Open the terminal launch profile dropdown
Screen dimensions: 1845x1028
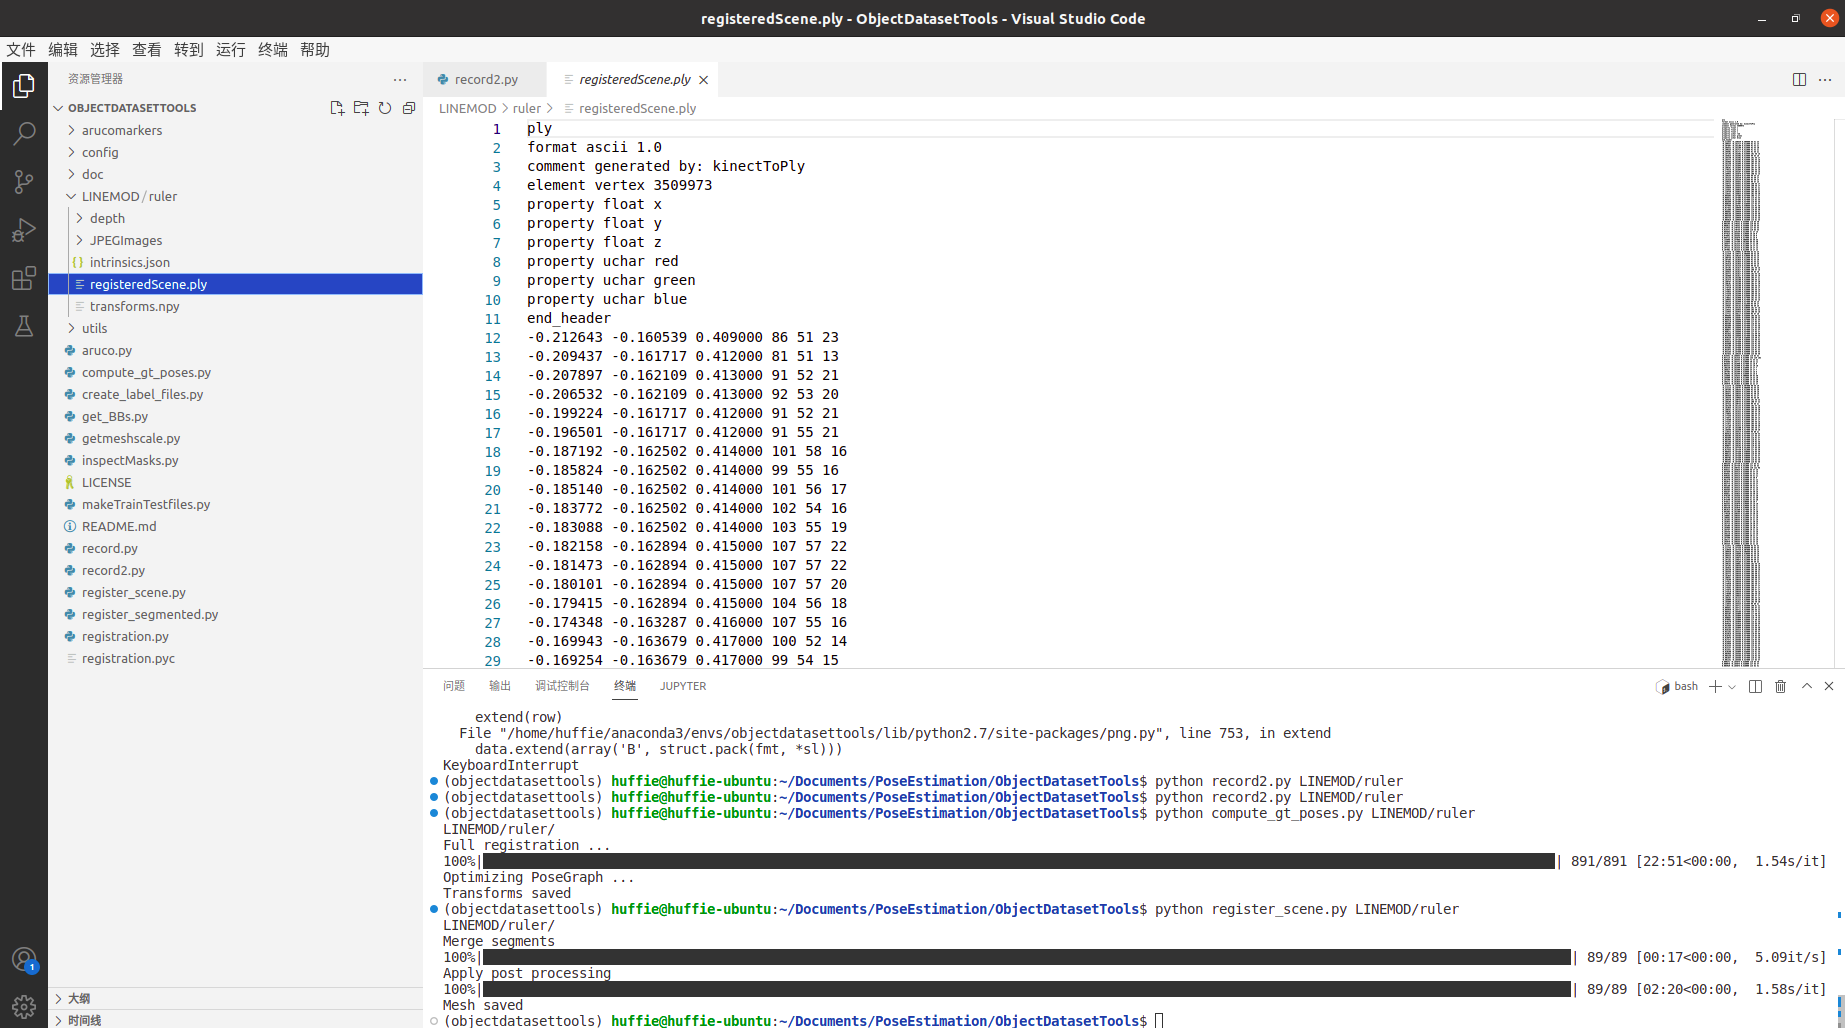pyautogui.click(x=1731, y=686)
